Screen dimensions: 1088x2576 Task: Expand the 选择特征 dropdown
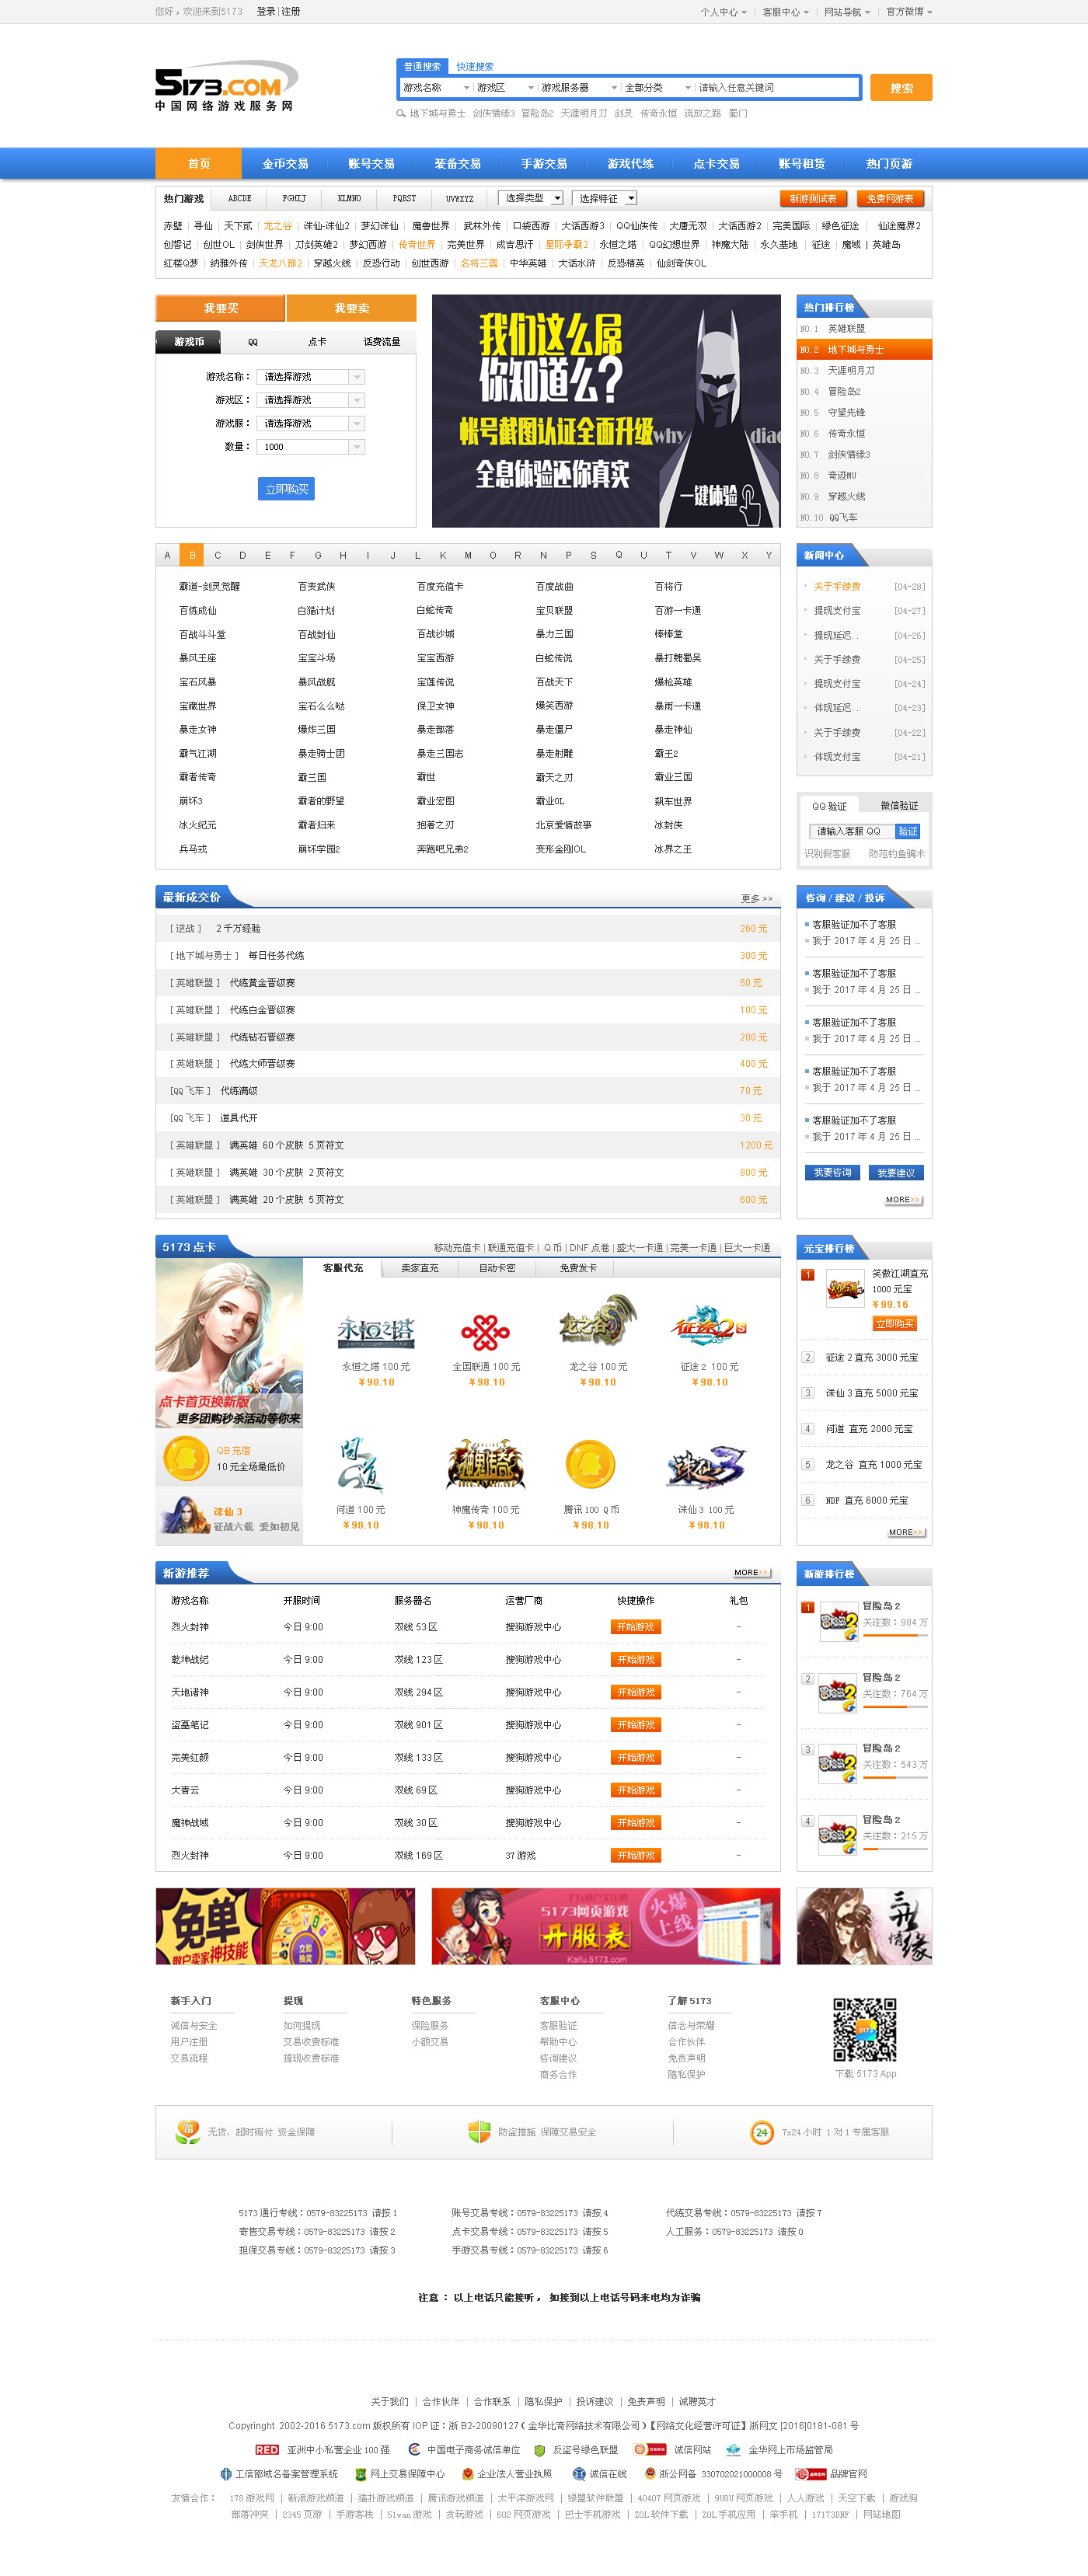click(605, 198)
